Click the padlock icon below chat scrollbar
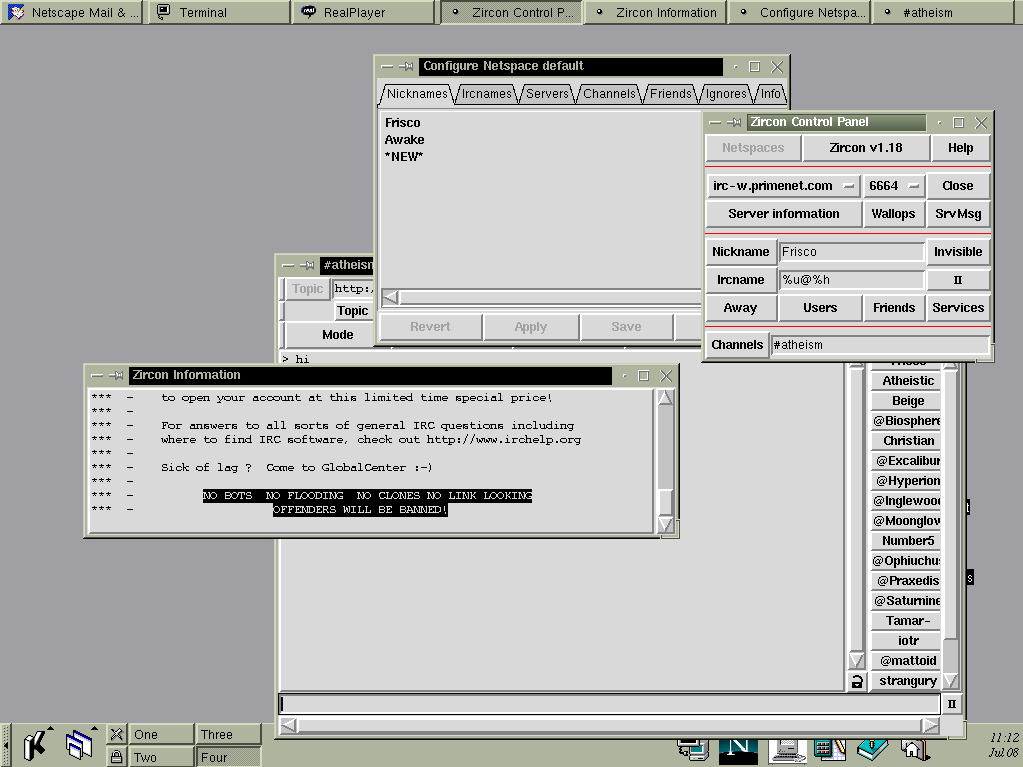 [x=857, y=681]
